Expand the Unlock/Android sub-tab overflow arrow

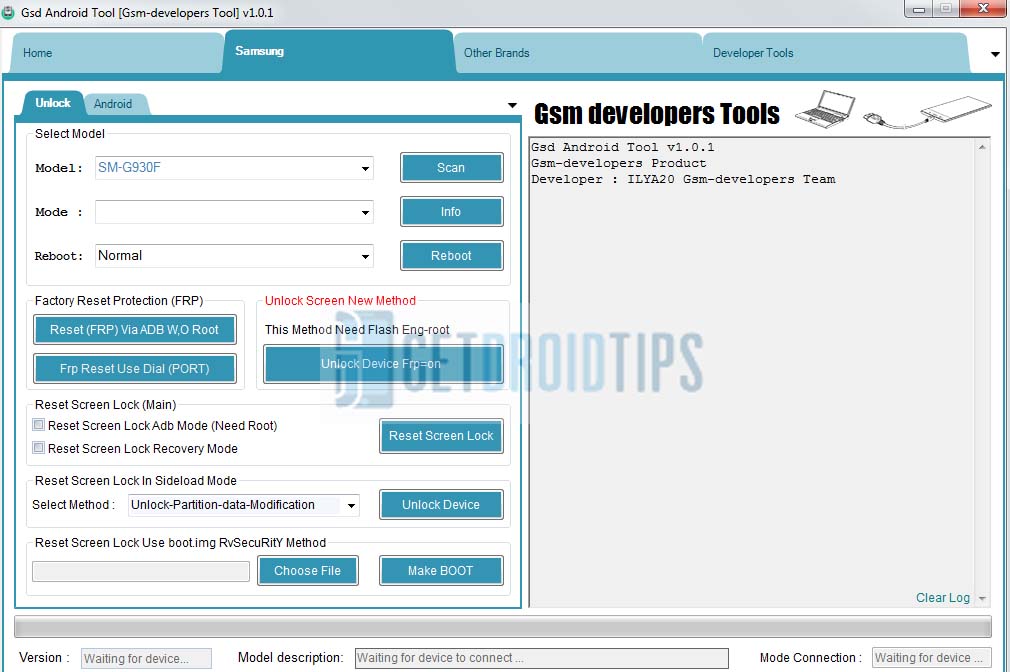click(x=512, y=105)
